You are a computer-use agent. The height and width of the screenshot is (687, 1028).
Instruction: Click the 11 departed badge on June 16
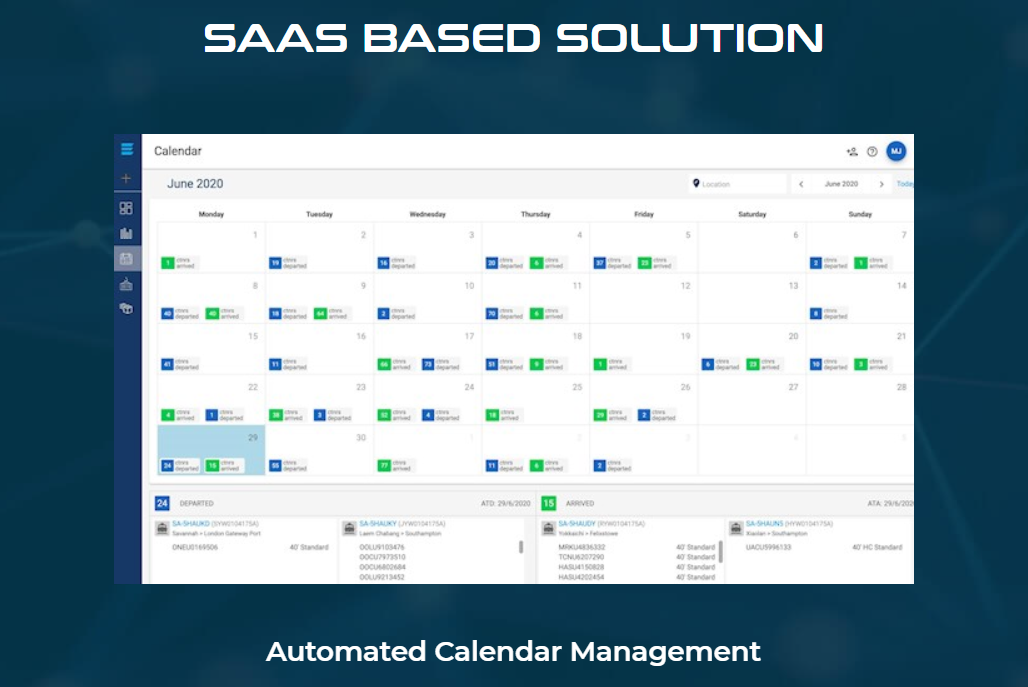click(x=288, y=364)
